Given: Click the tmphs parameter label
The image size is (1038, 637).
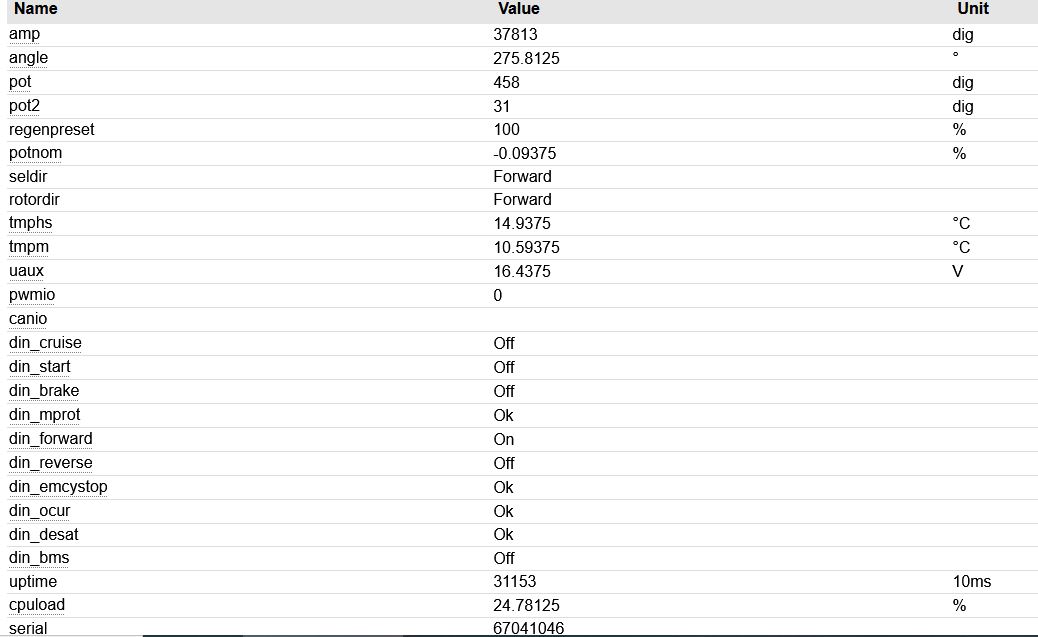Looking at the screenshot, I should coord(31,224).
